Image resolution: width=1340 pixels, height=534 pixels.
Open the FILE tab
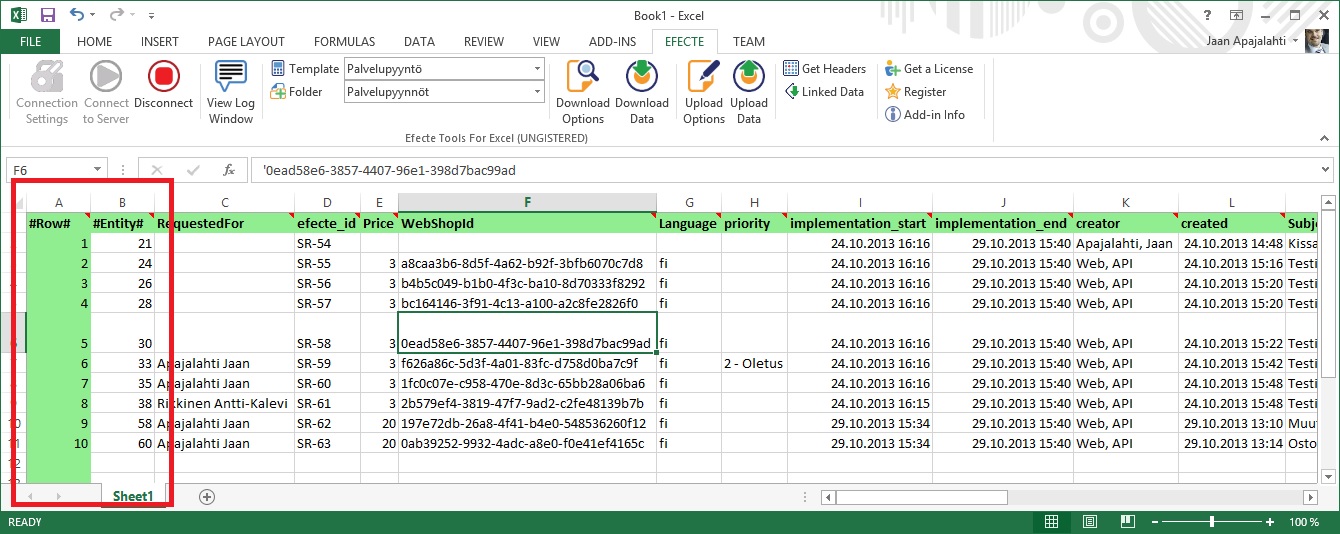pos(30,42)
